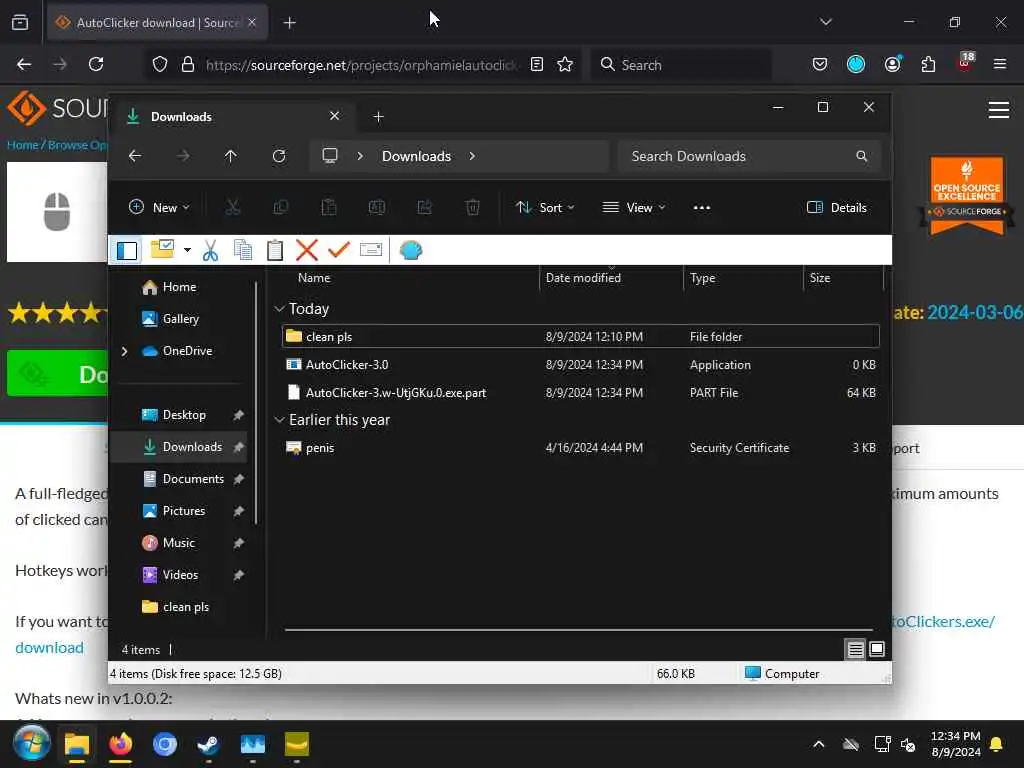Click the This PC monitor icon in address bar
This screenshot has height=768, width=1024.
pyautogui.click(x=330, y=156)
